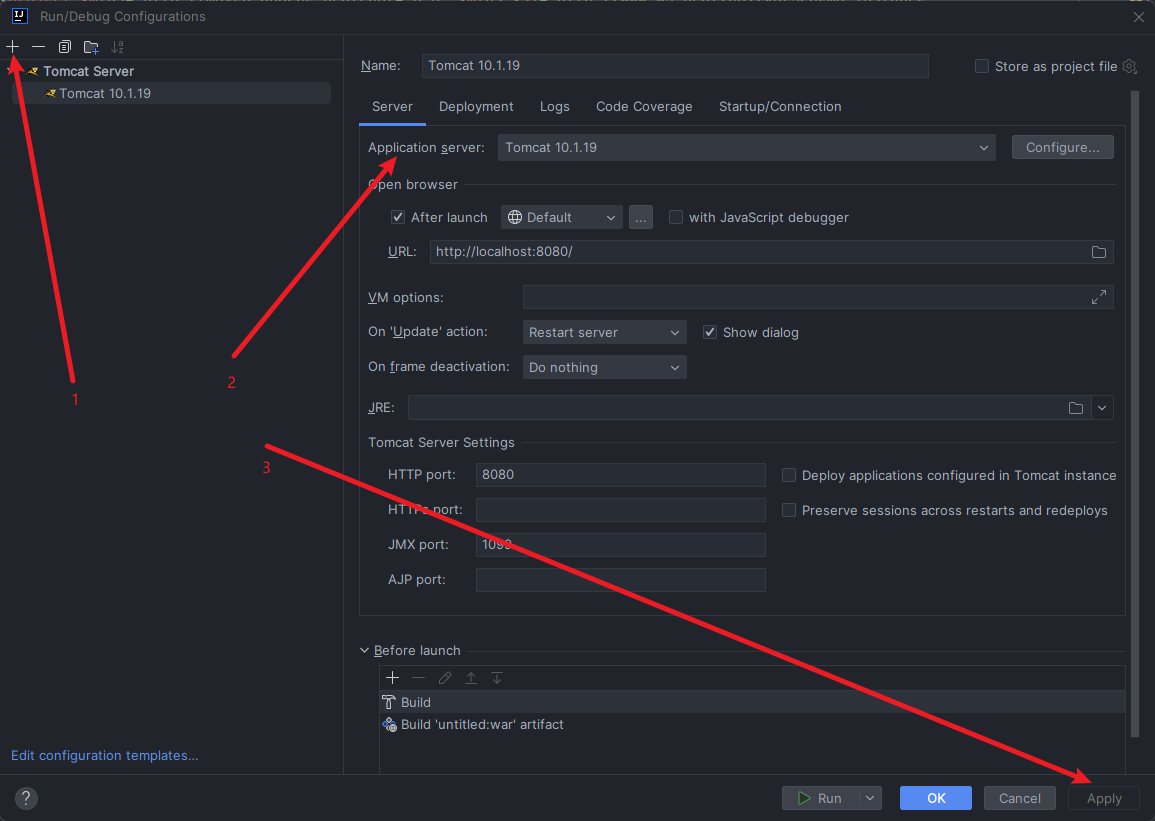
Task: Click the Configure... button
Action: [x=1062, y=147]
